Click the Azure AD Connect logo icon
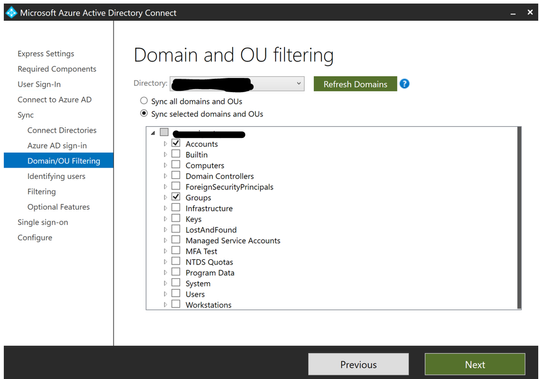The width and height of the screenshot is (539, 379). (x=11, y=13)
